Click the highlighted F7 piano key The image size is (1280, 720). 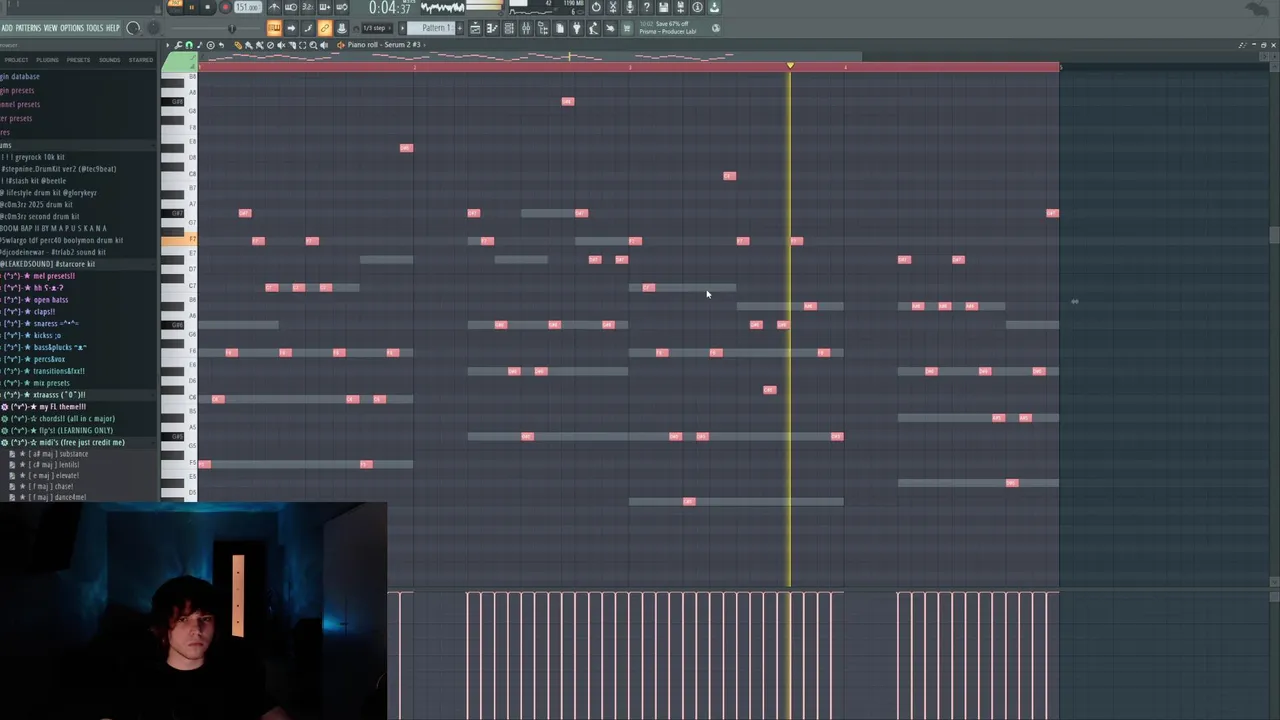click(179, 240)
